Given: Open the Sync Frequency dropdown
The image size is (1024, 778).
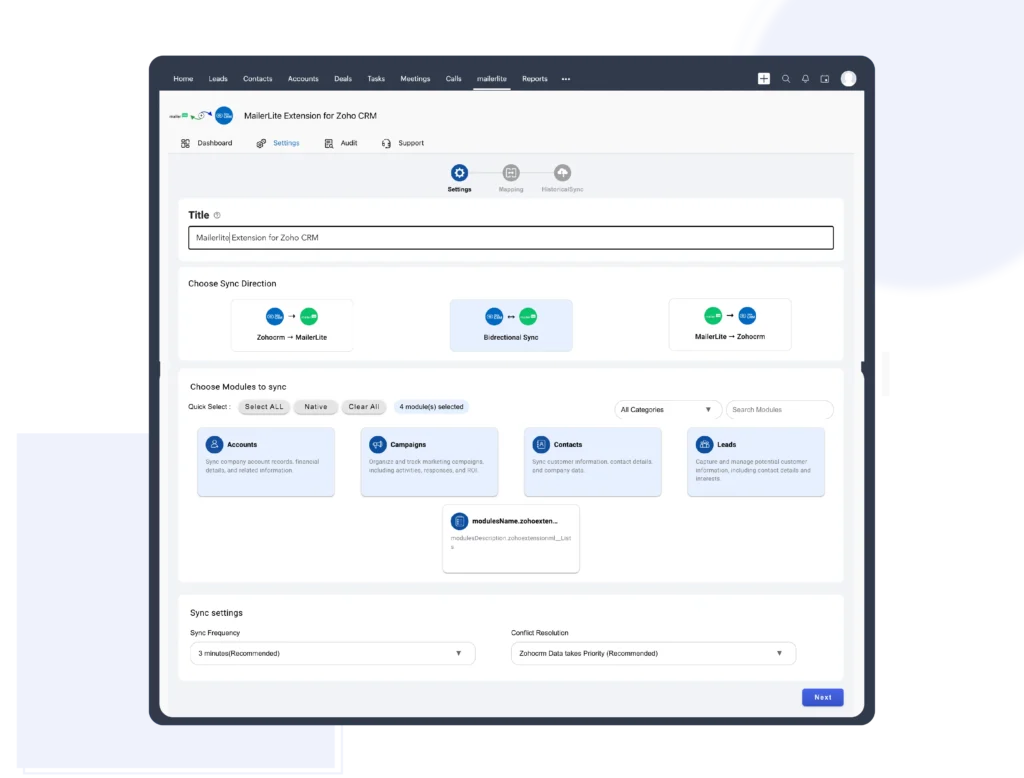Looking at the screenshot, I should pos(332,653).
